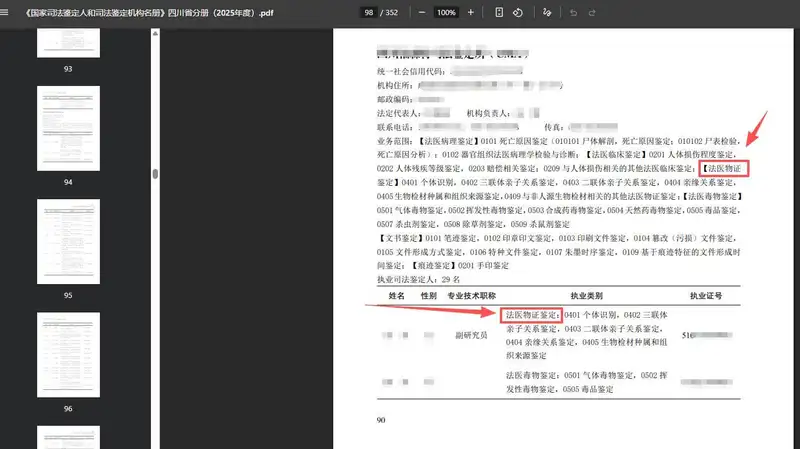This screenshot has height=449, width=800.
Task: Toggle the sidebar menu hamburger icon
Action: pyautogui.click(x=4, y=12)
